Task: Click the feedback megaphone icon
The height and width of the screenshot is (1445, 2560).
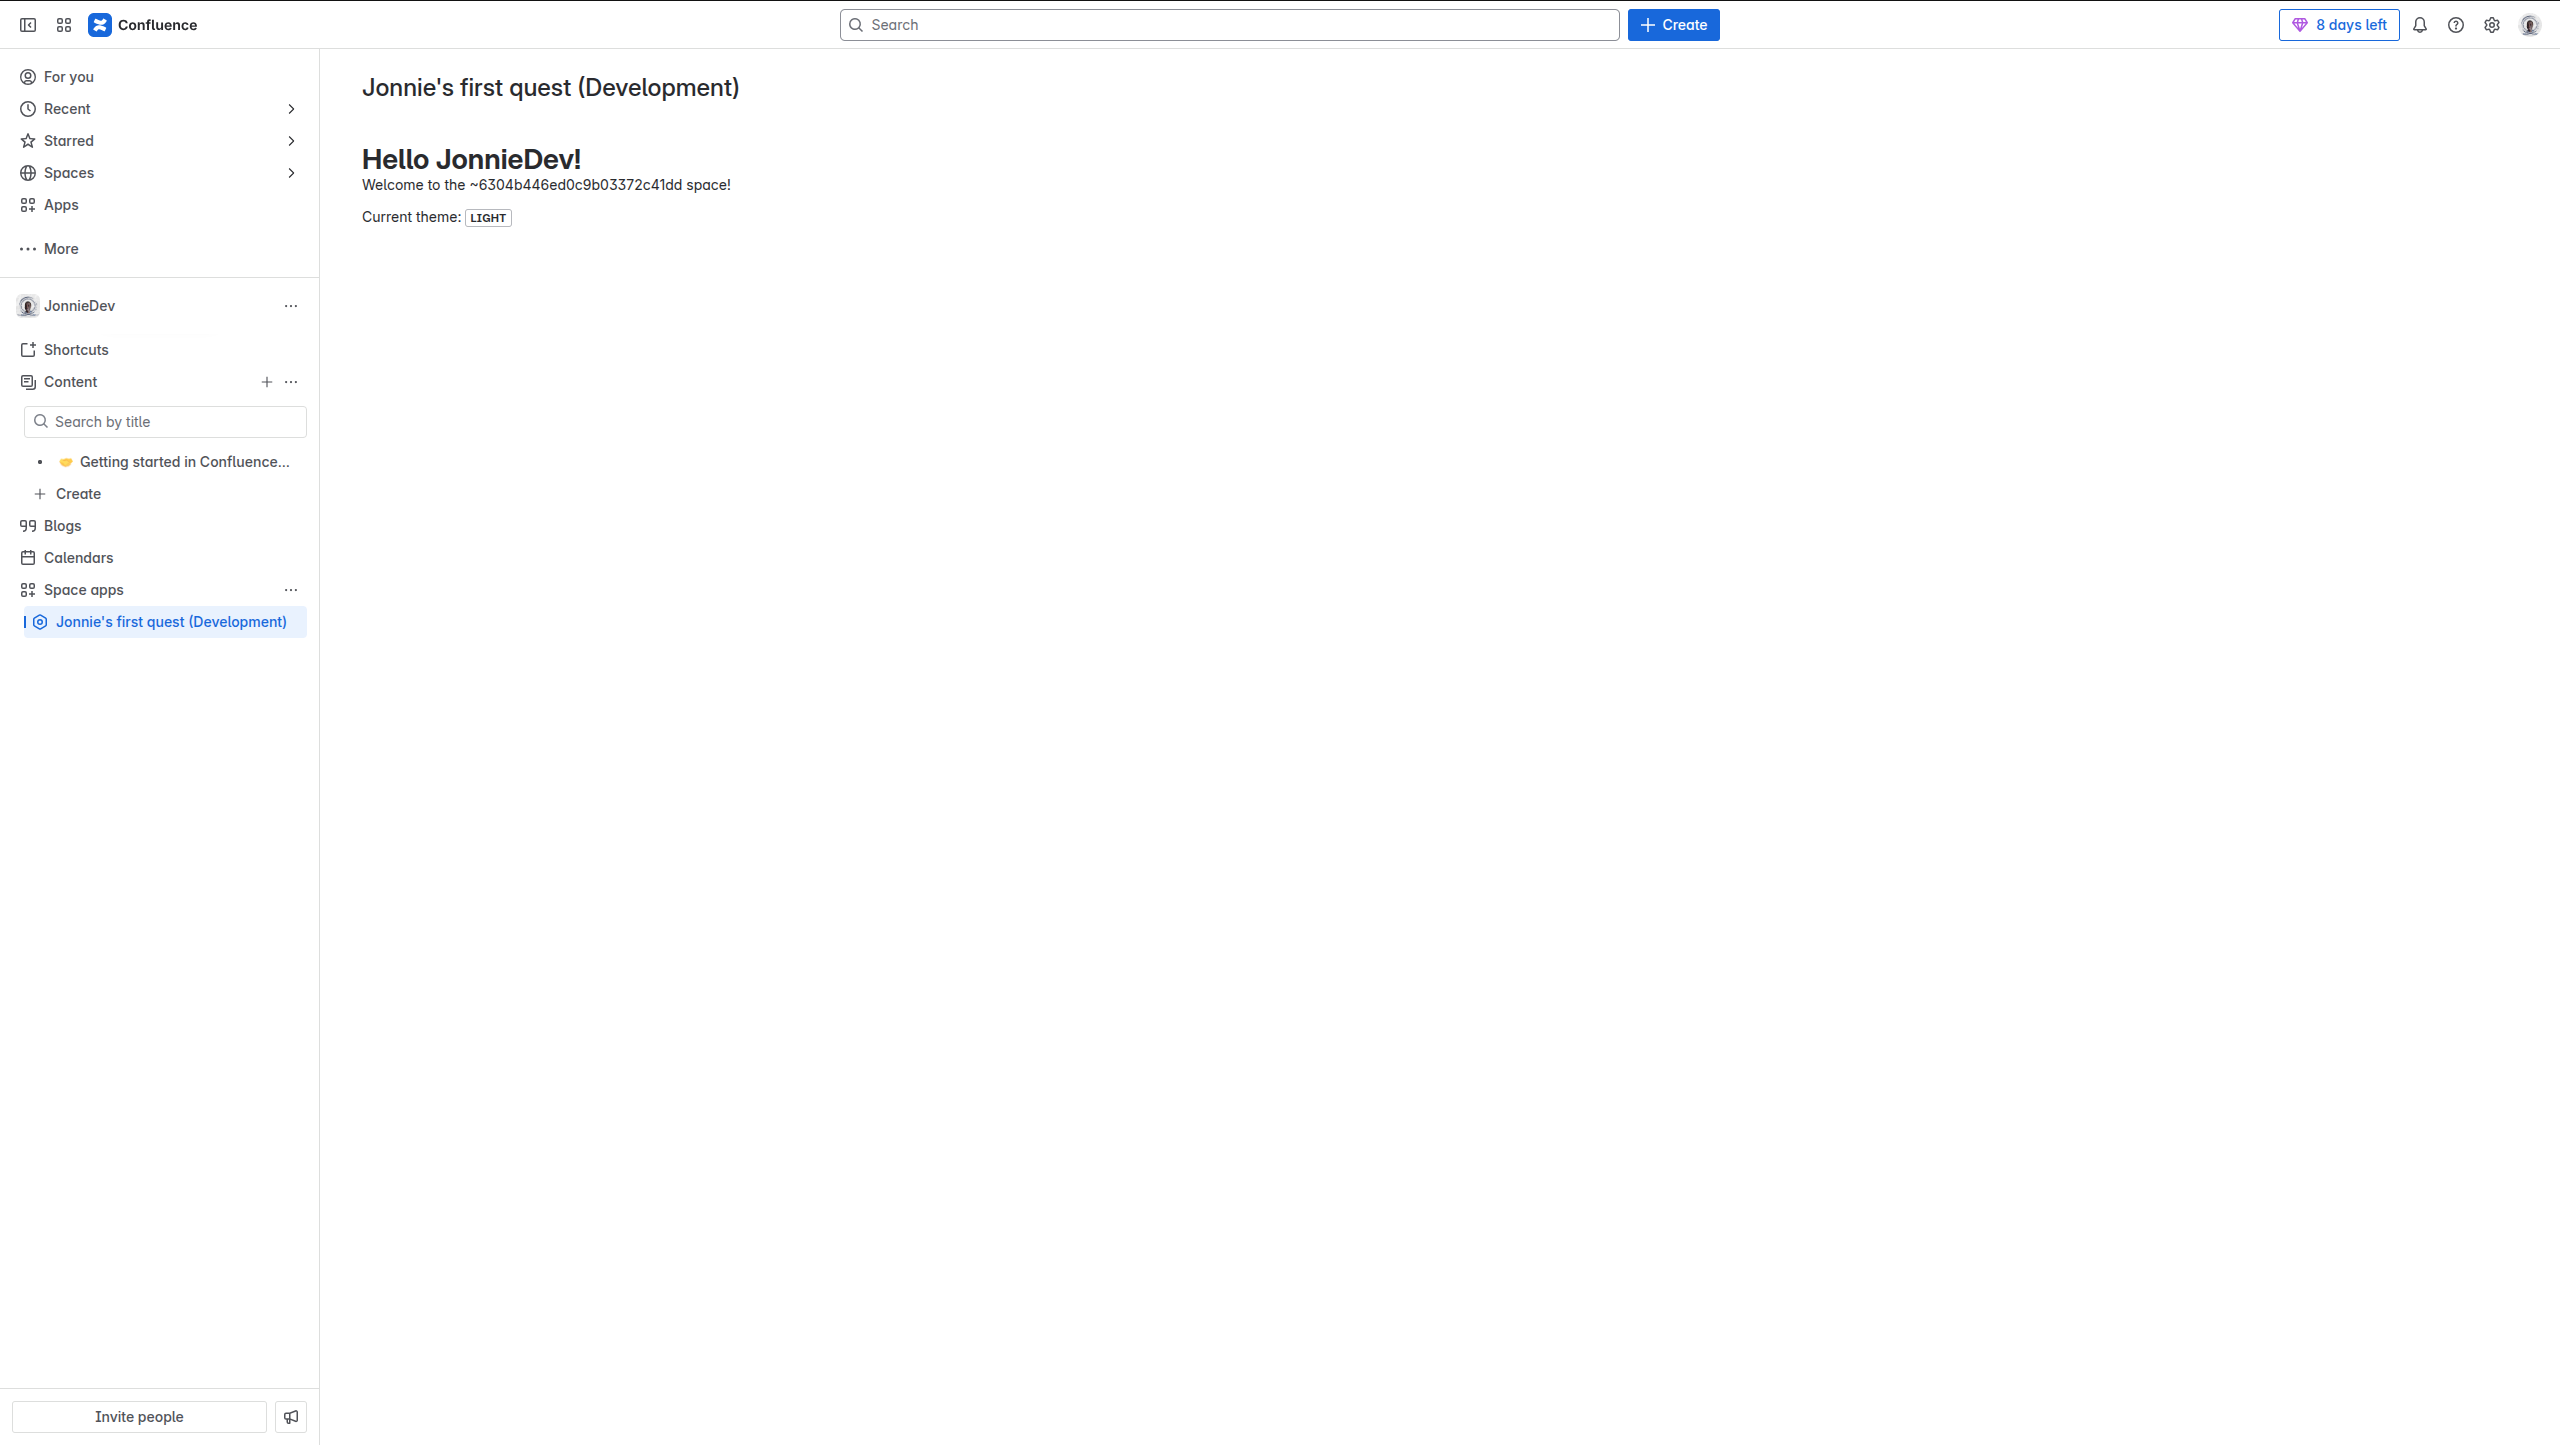Action: coord(291,1417)
